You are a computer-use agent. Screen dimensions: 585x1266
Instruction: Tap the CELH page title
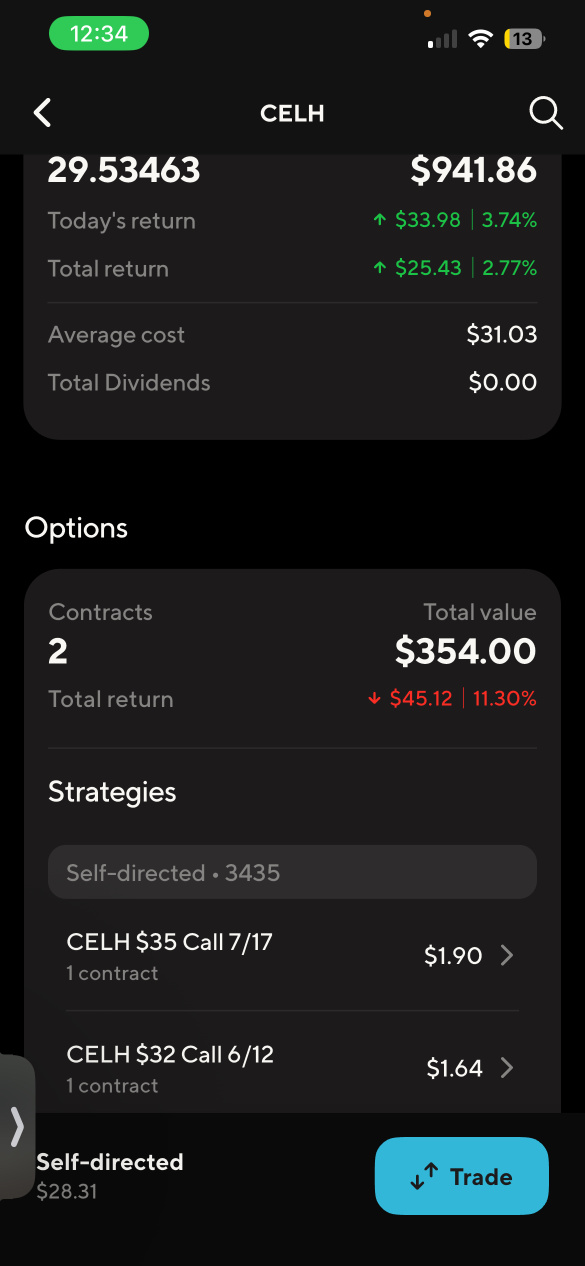tap(292, 114)
